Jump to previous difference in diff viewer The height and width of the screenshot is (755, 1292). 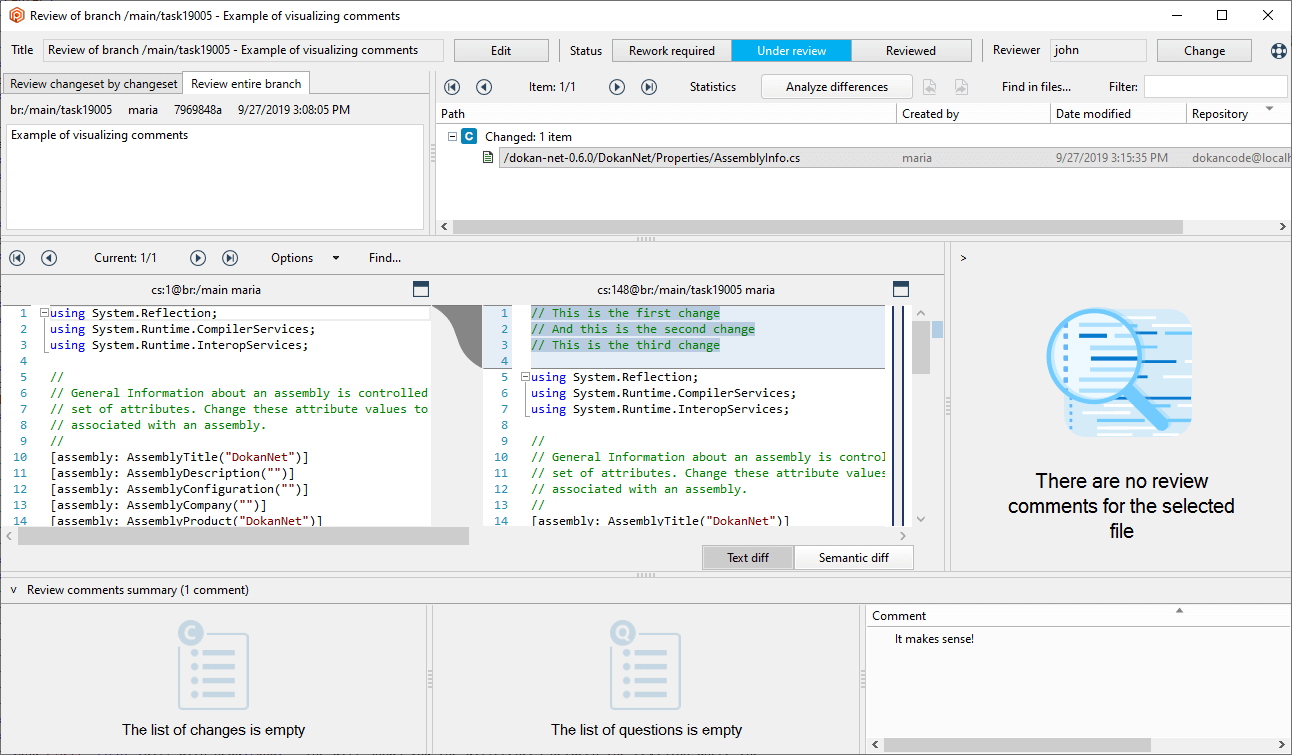pyautogui.click(x=49, y=258)
